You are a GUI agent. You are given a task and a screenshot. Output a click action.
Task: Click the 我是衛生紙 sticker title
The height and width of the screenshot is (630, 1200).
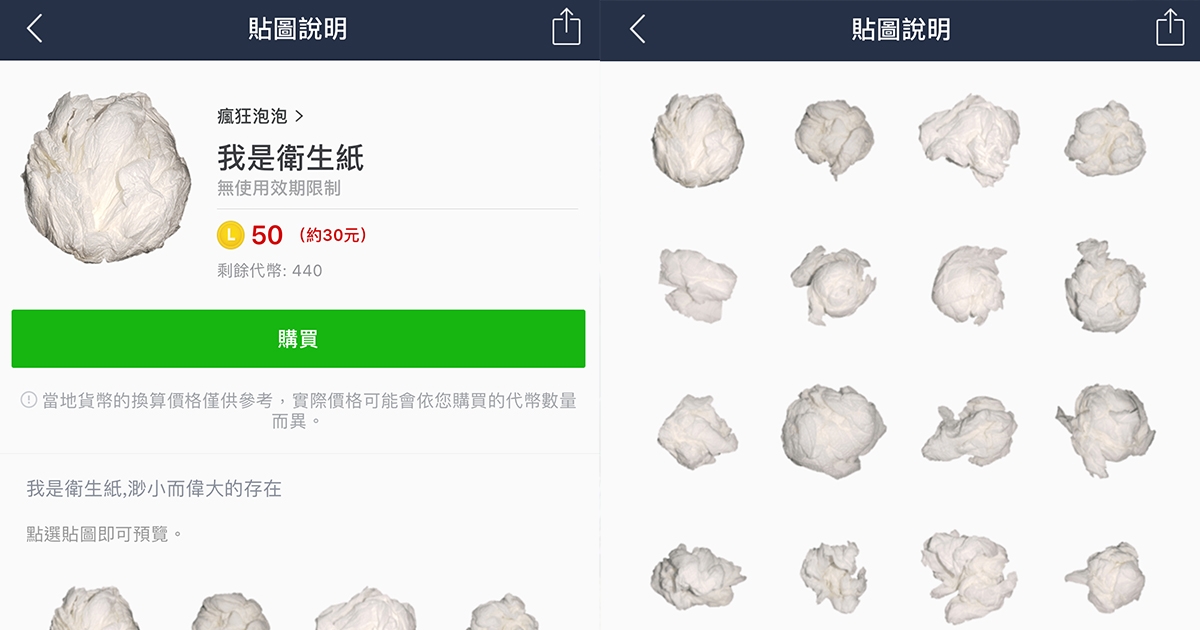[x=291, y=157]
